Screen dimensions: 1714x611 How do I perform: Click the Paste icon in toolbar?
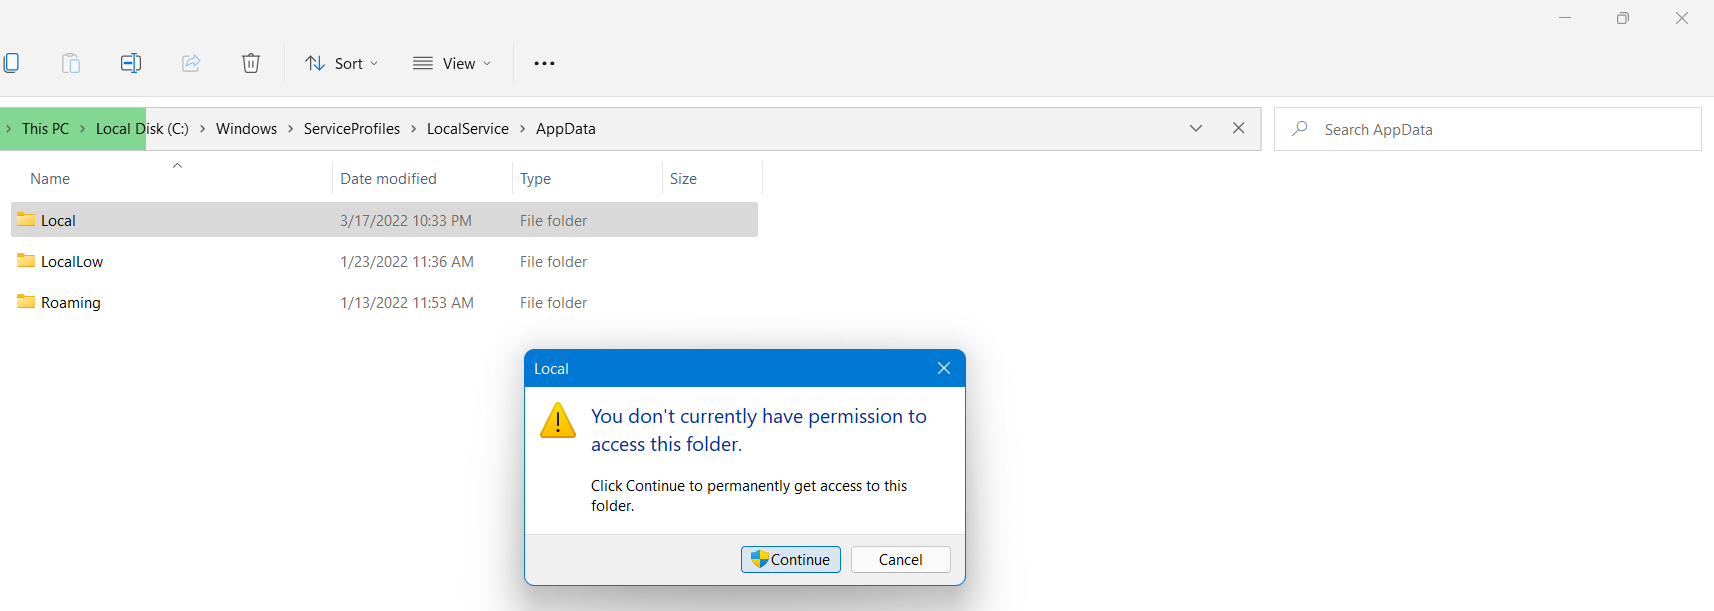click(71, 63)
